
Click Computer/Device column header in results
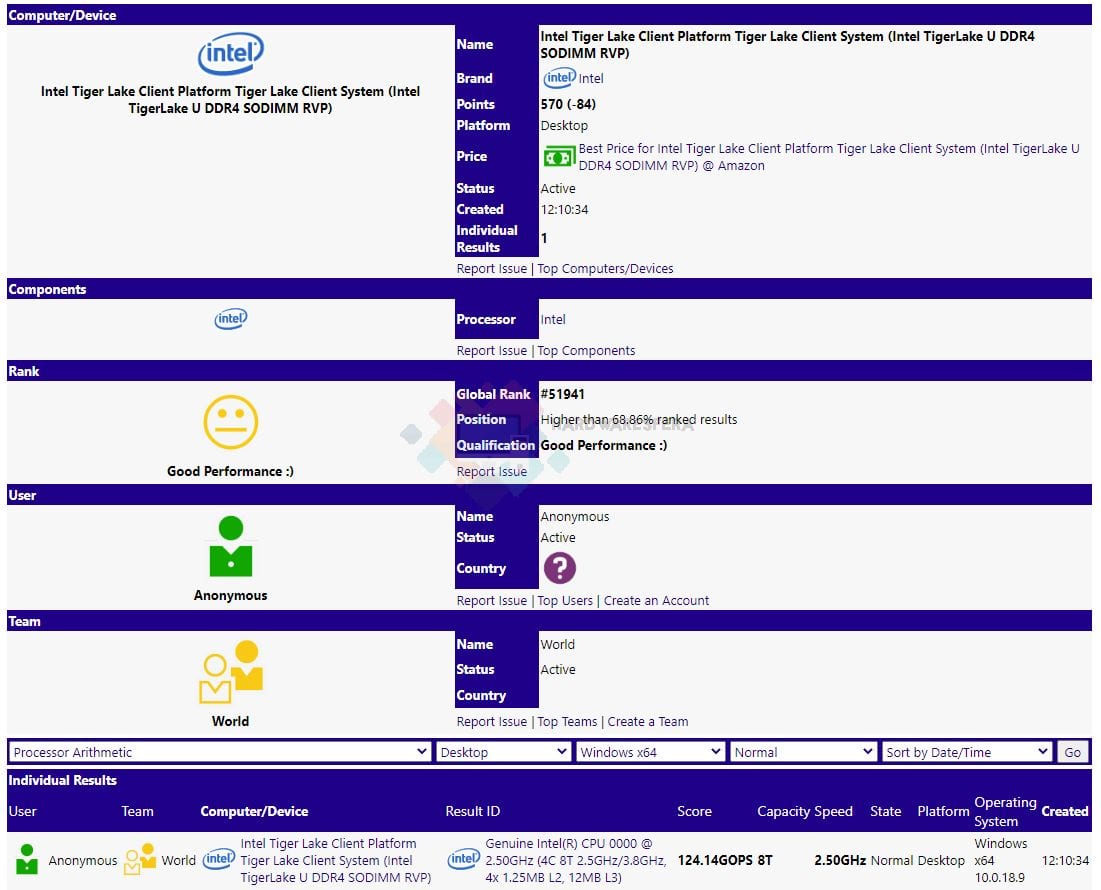254,811
